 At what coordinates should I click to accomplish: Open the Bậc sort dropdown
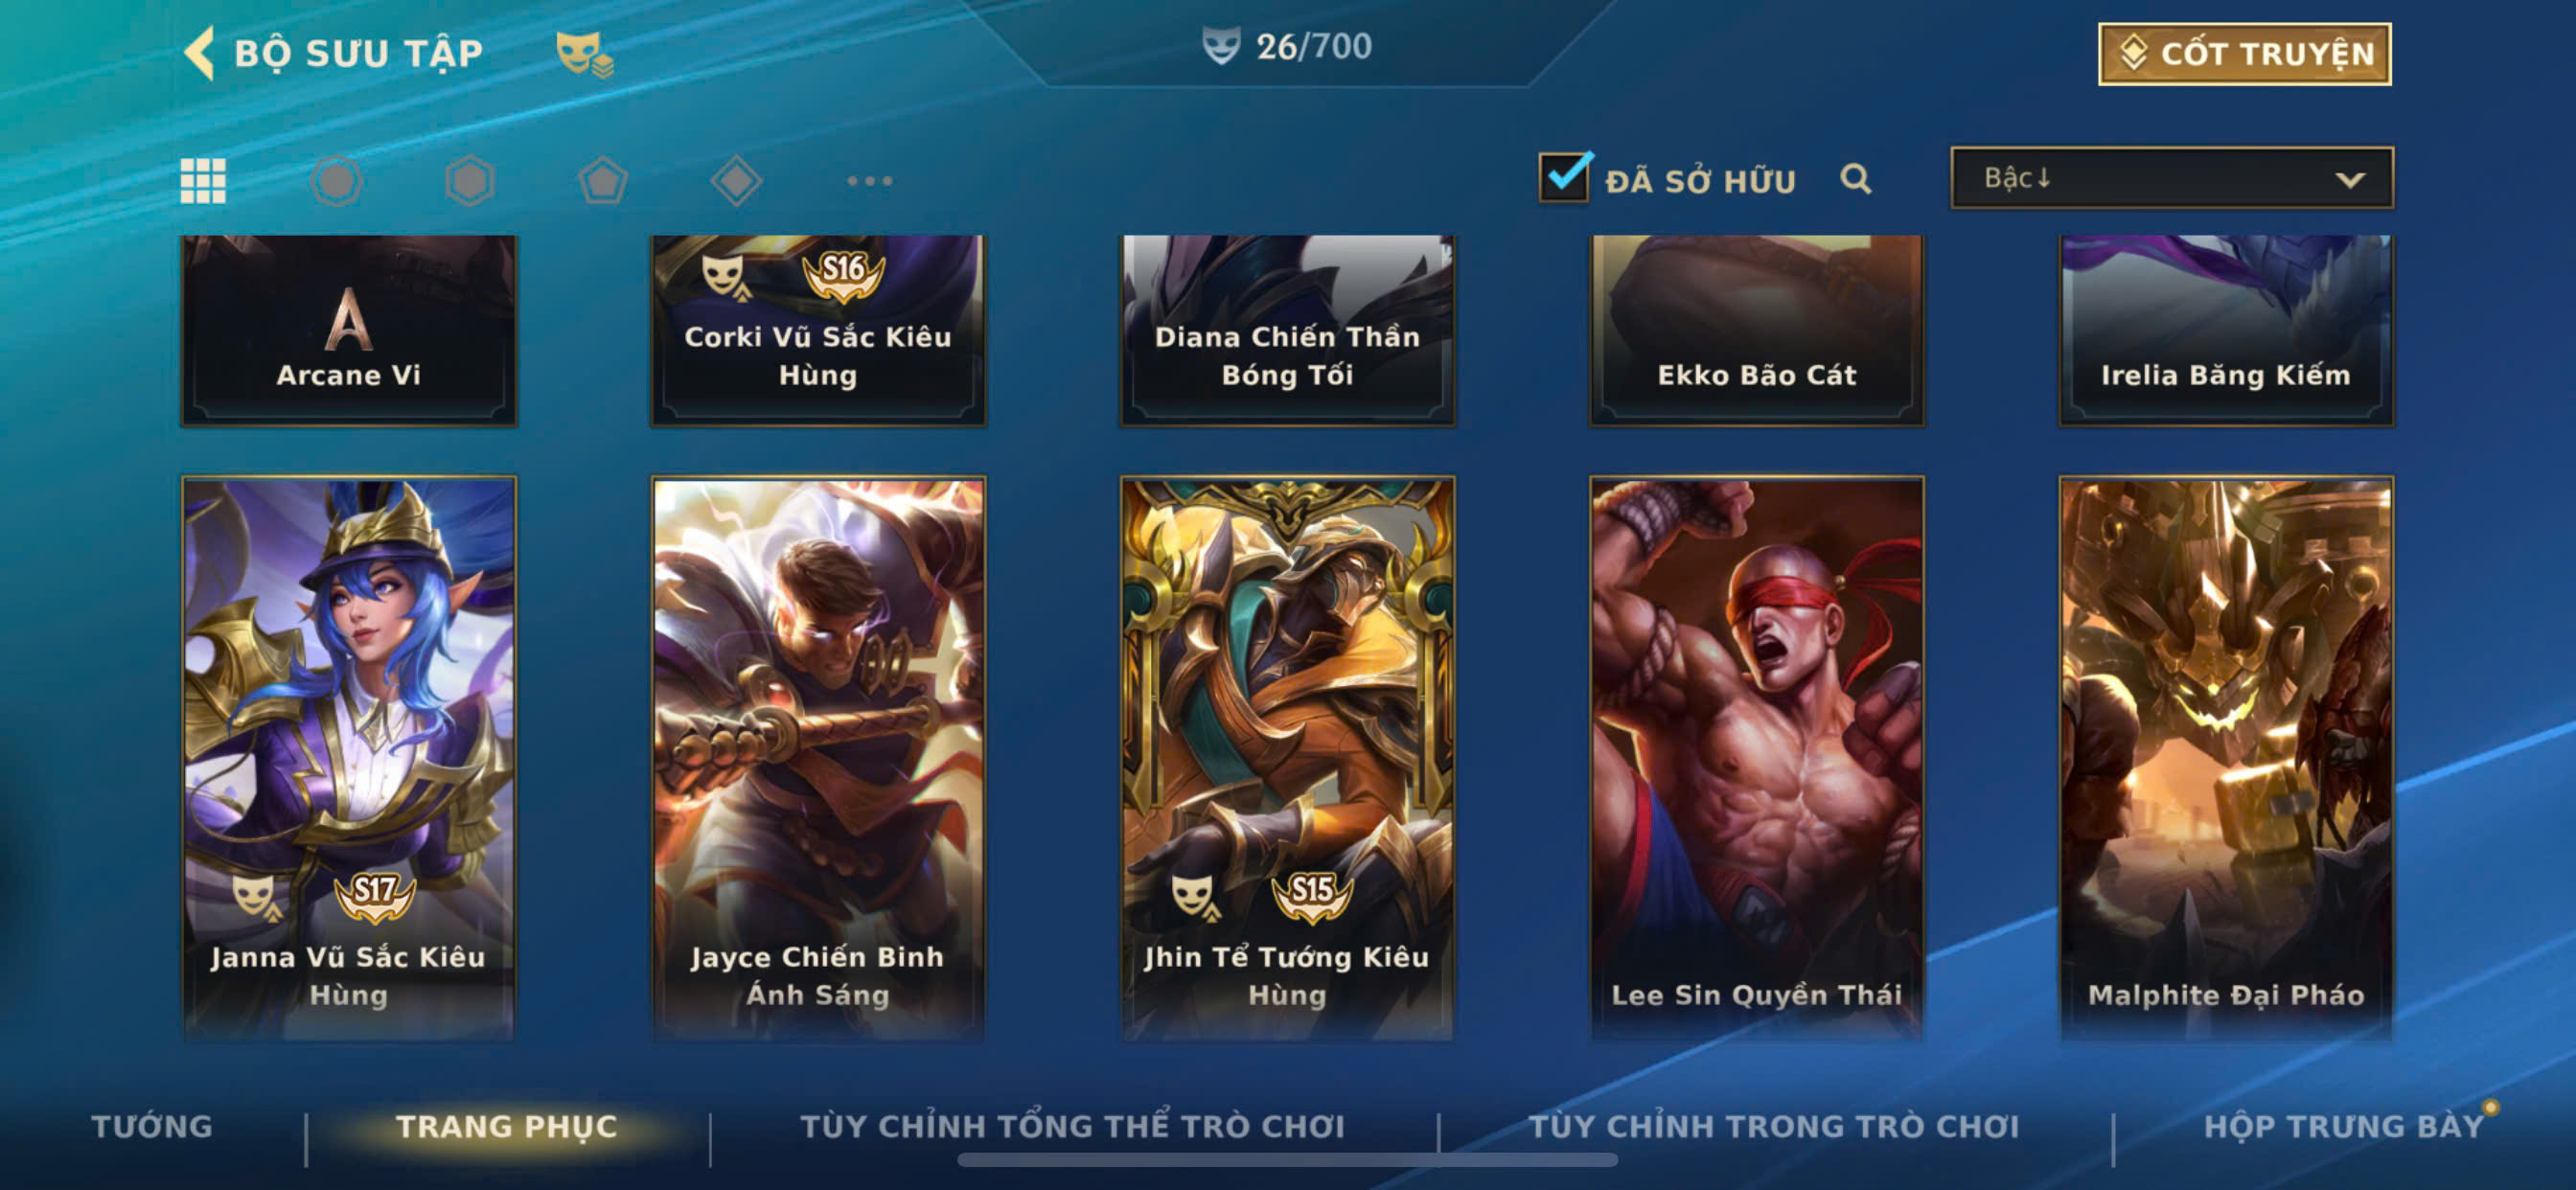(x=2172, y=178)
